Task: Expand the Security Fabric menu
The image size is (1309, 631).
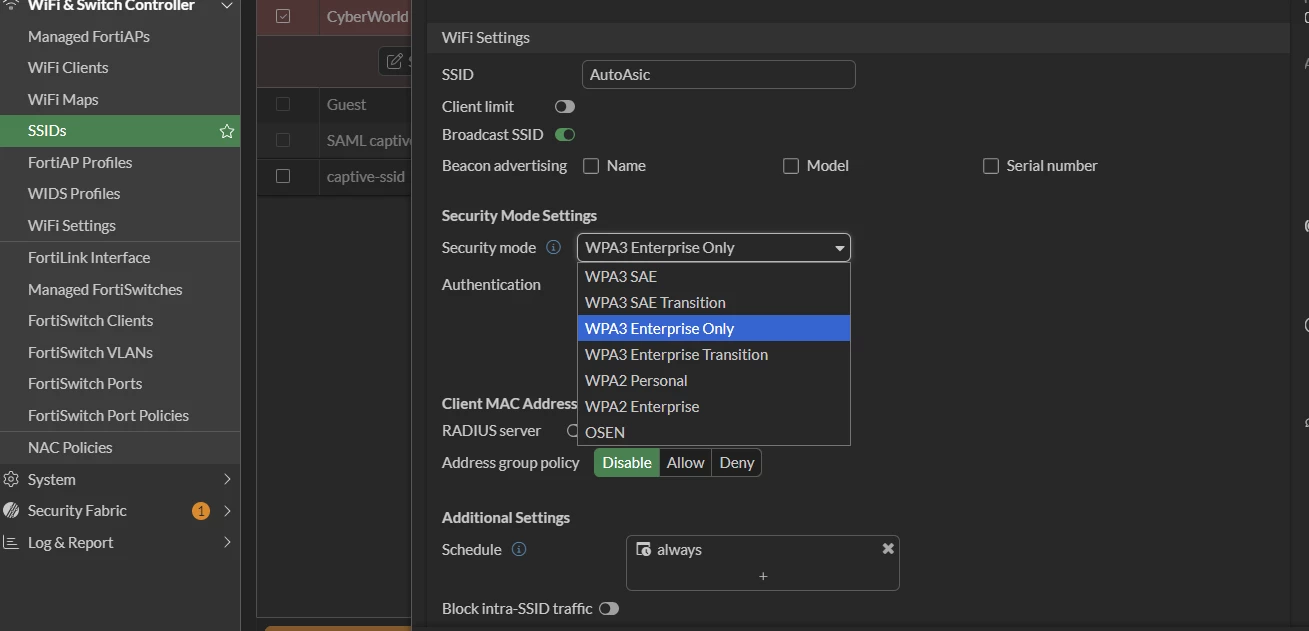Action: click(227, 511)
